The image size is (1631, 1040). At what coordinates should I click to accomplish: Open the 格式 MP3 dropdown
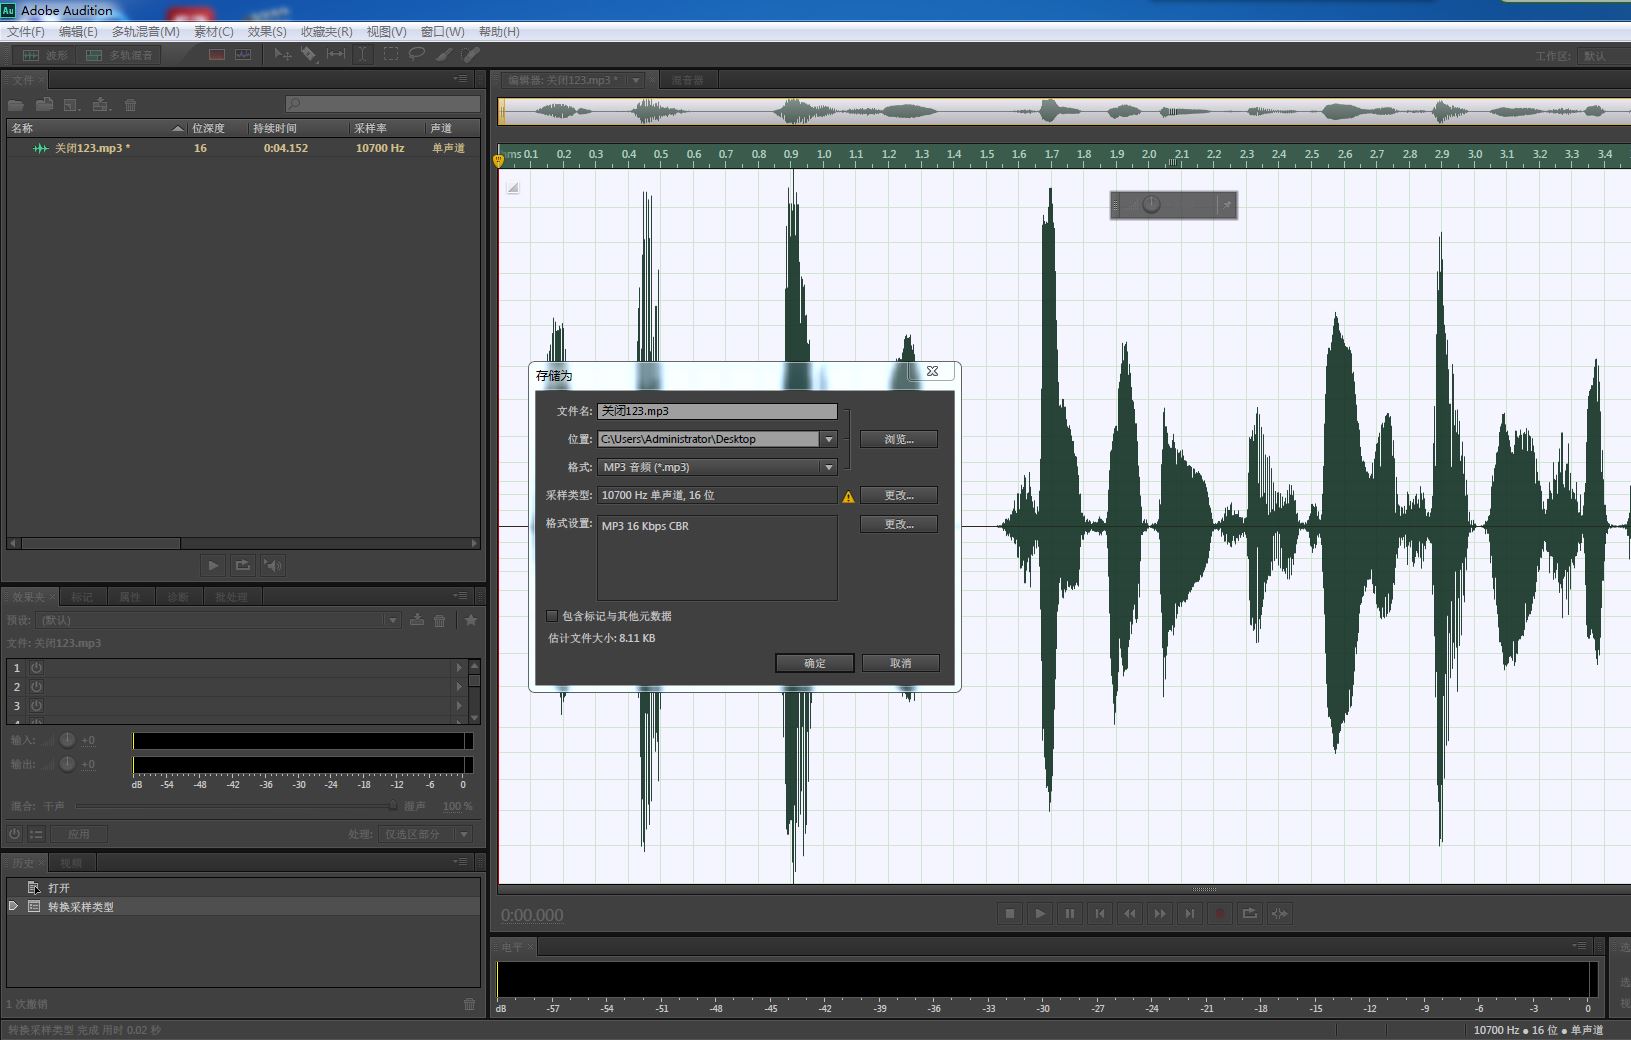(x=828, y=467)
